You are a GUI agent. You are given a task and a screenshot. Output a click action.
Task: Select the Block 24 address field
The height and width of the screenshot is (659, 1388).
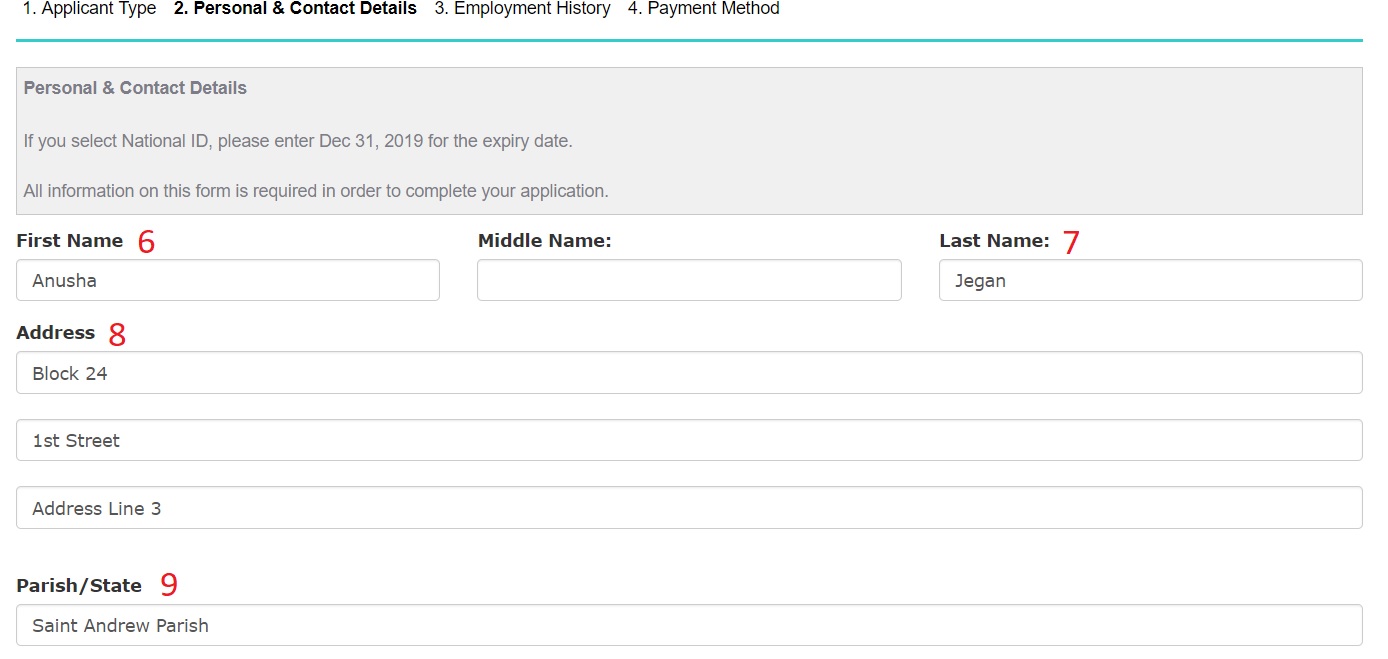tap(689, 373)
